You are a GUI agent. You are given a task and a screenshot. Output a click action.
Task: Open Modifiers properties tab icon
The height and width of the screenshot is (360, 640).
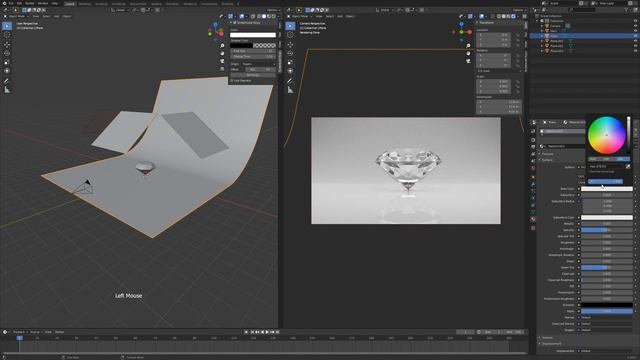[x=533, y=184]
